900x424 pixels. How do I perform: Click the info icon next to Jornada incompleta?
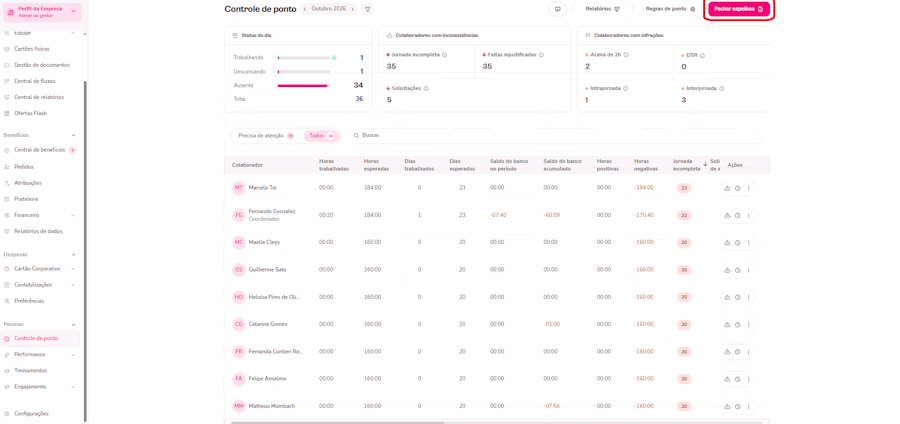pos(445,55)
